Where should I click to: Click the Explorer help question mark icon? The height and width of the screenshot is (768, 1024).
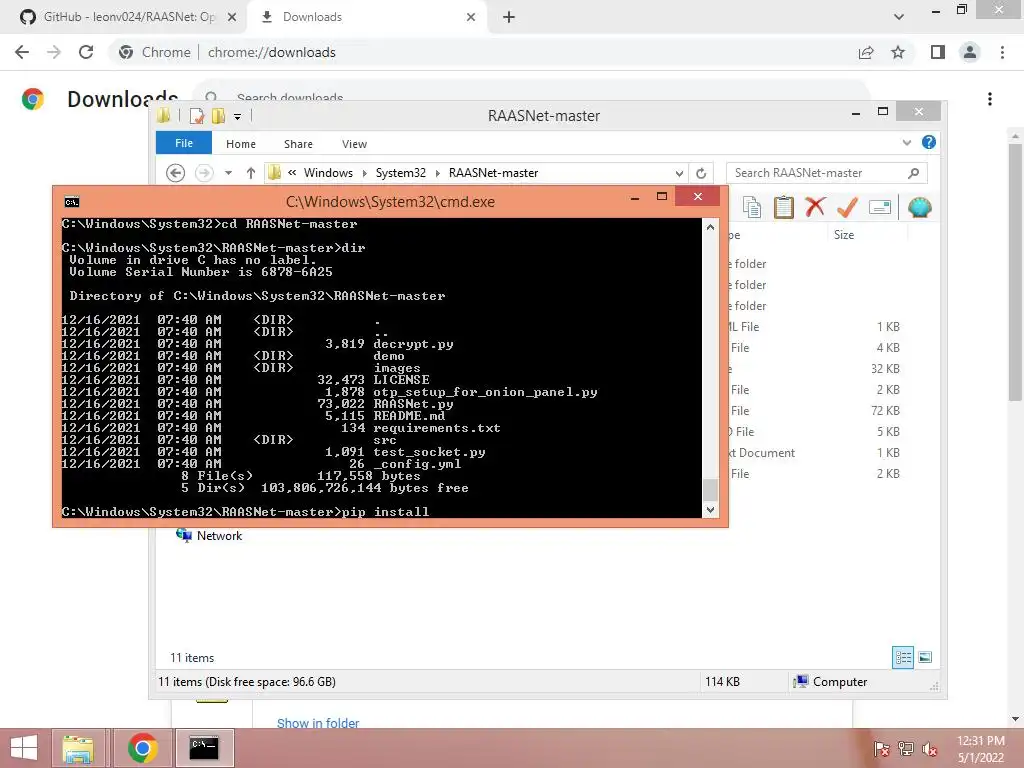click(x=929, y=142)
